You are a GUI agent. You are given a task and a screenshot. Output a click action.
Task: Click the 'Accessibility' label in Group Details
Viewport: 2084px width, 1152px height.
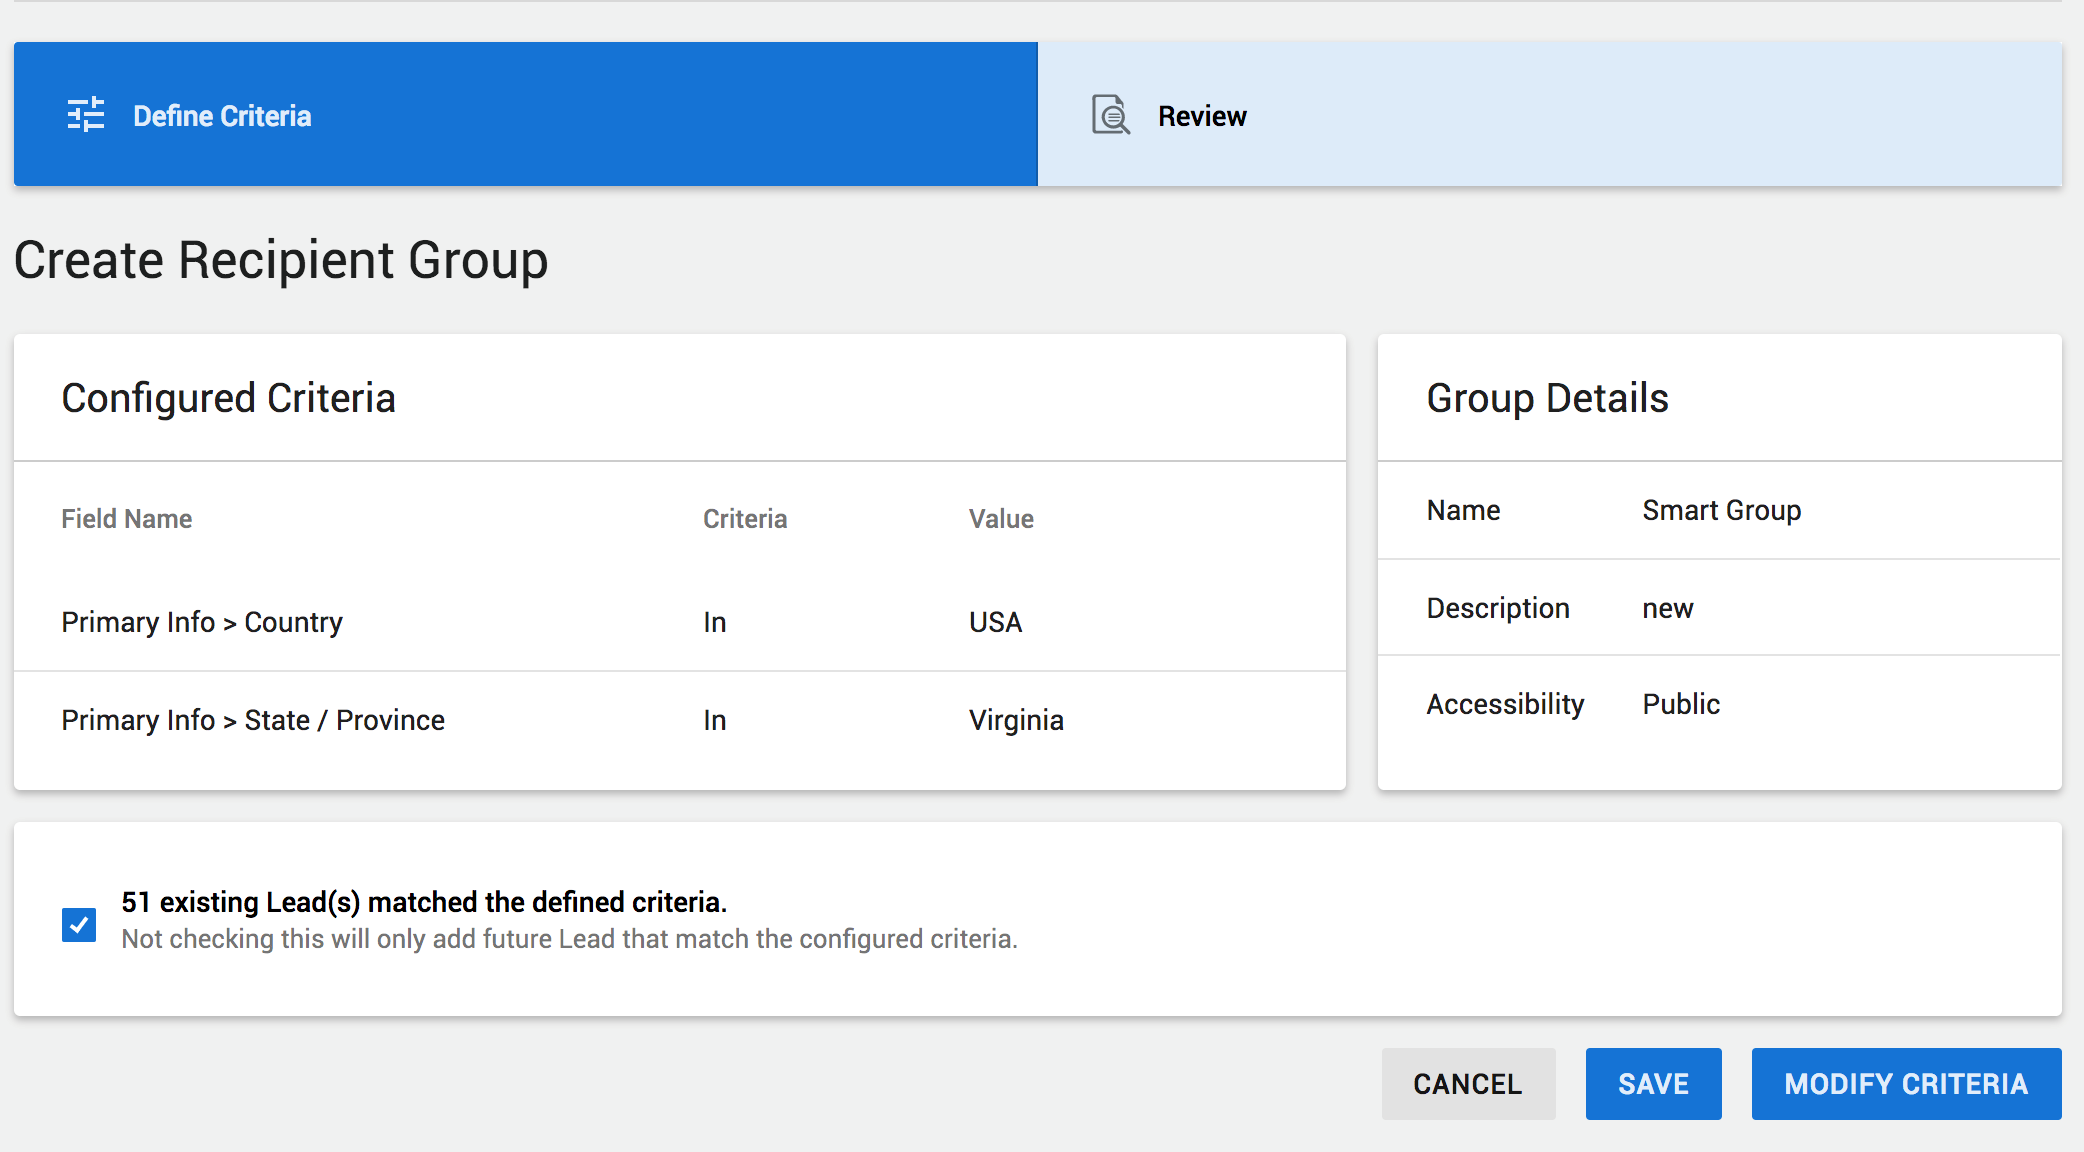click(1505, 704)
